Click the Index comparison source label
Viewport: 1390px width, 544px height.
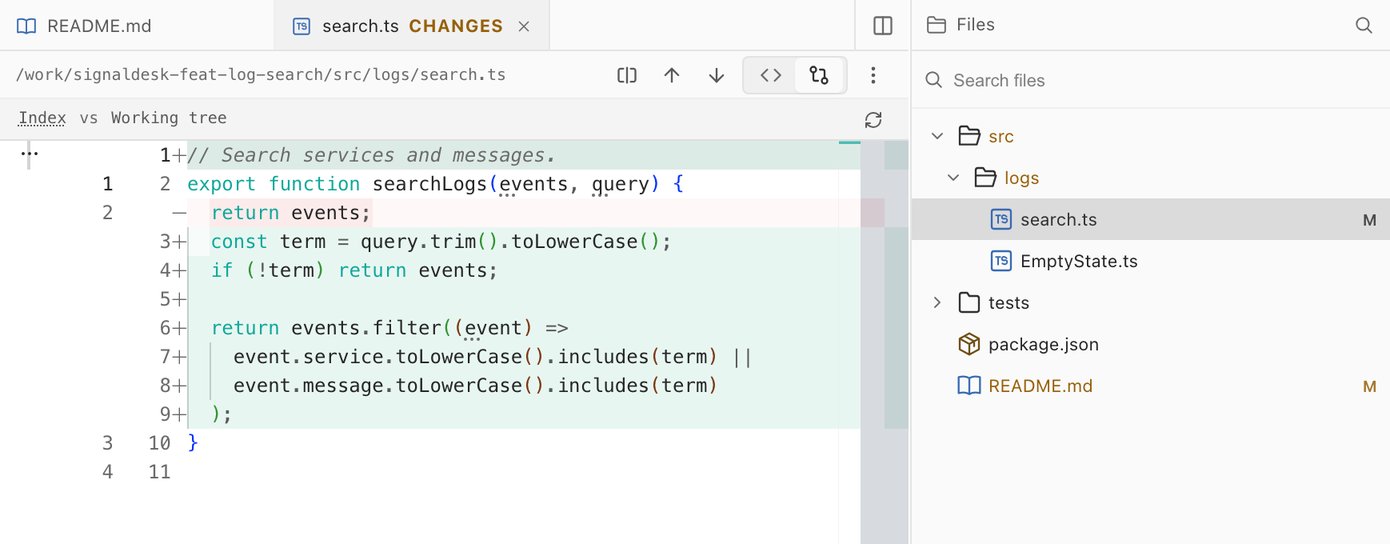[42, 118]
